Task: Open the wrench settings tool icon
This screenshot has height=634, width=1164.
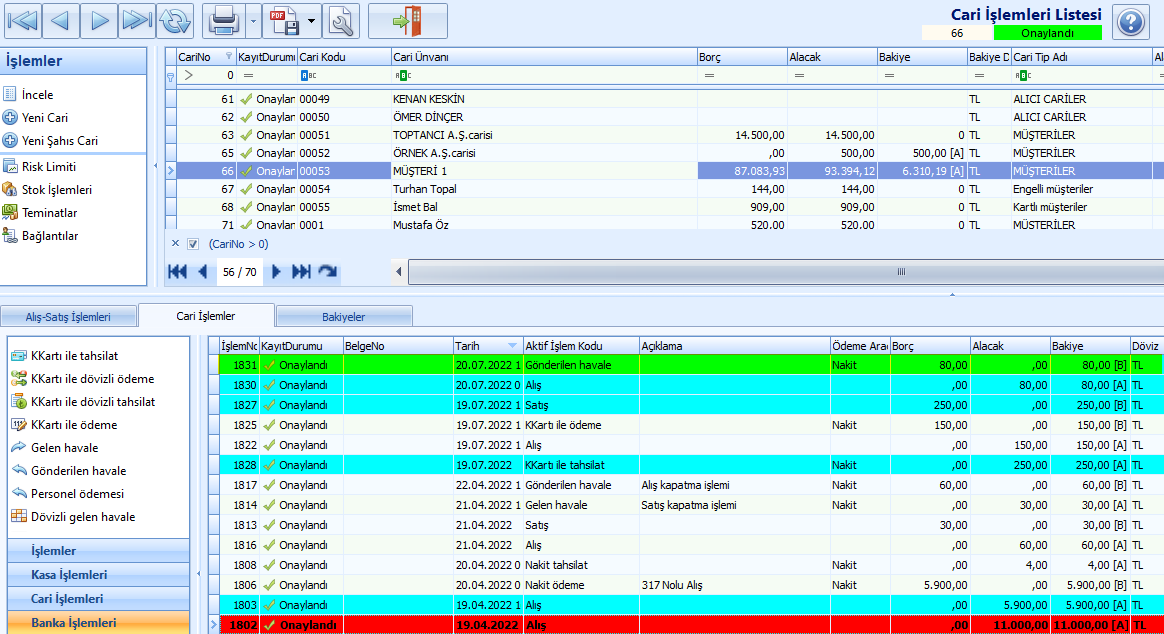Action: (x=341, y=21)
